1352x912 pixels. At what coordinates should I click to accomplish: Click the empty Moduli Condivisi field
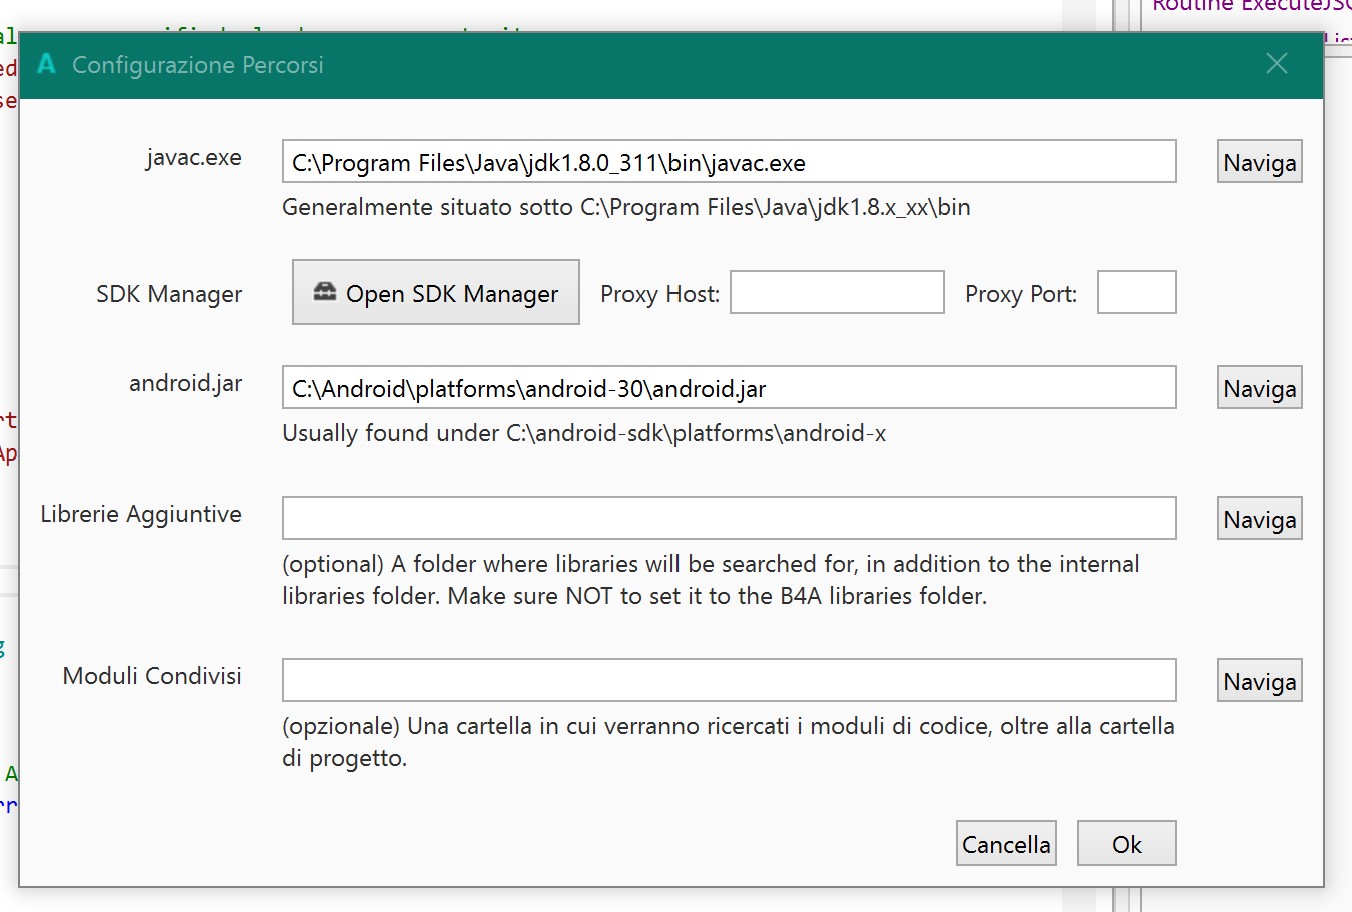[x=728, y=680]
